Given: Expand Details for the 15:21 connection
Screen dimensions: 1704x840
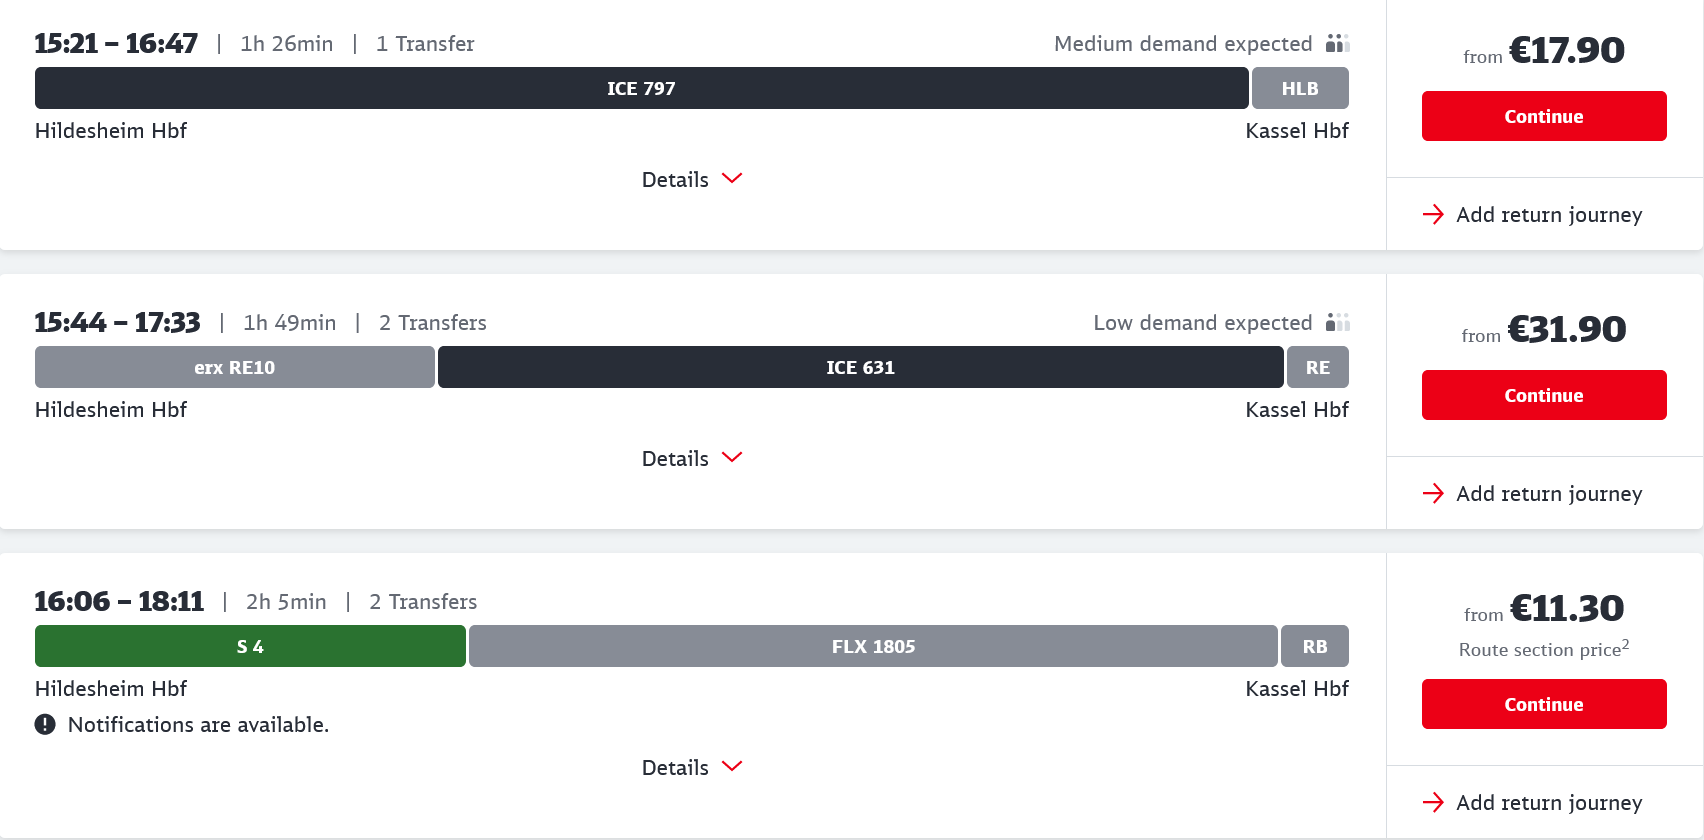Looking at the screenshot, I should [691, 179].
